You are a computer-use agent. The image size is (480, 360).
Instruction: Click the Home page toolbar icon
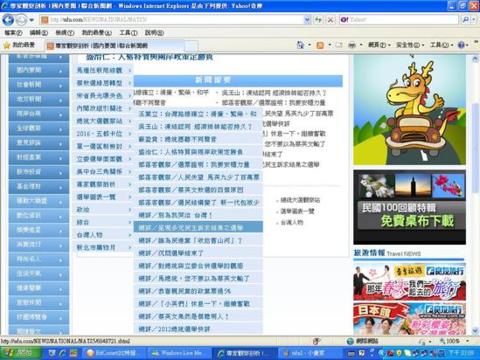(300, 45)
